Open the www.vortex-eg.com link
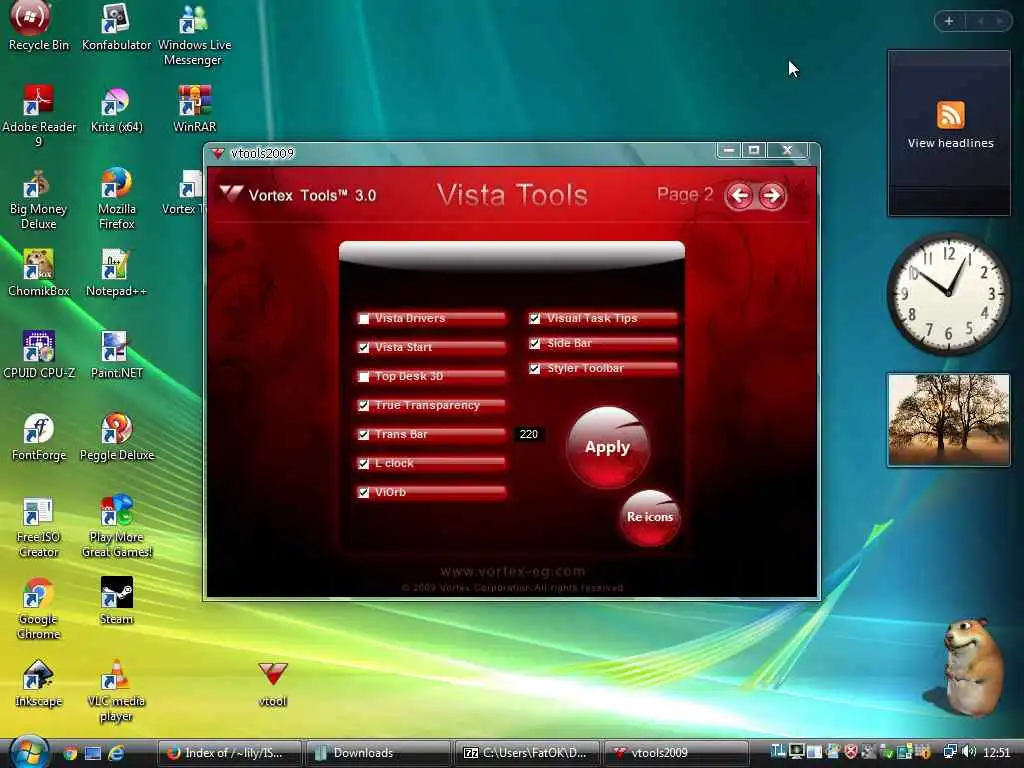 click(x=513, y=571)
